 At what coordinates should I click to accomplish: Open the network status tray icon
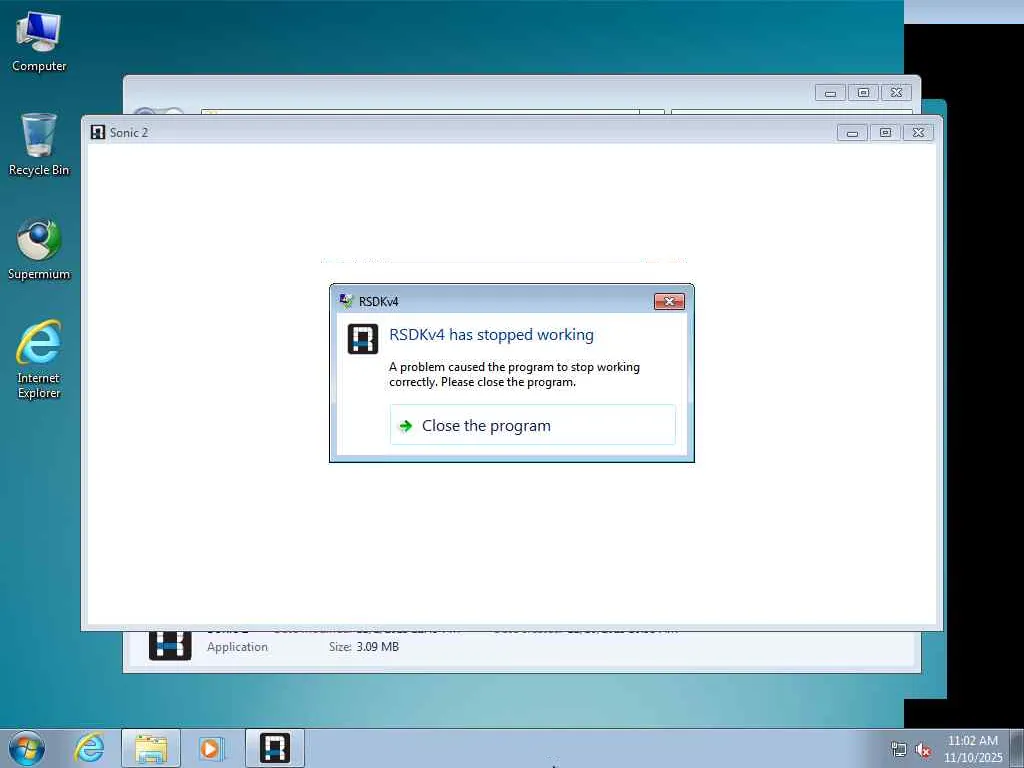(x=899, y=750)
